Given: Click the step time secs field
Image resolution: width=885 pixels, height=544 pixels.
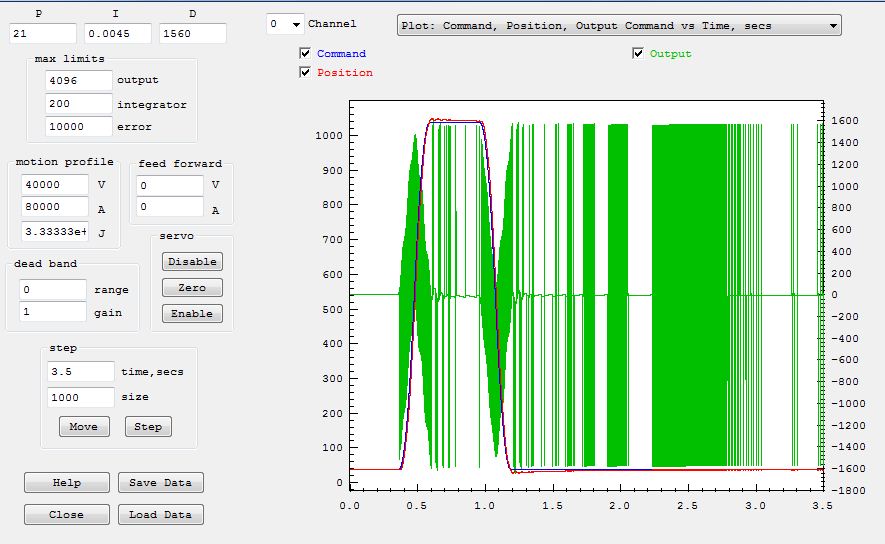Looking at the screenshot, I should (x=81, y=371).
